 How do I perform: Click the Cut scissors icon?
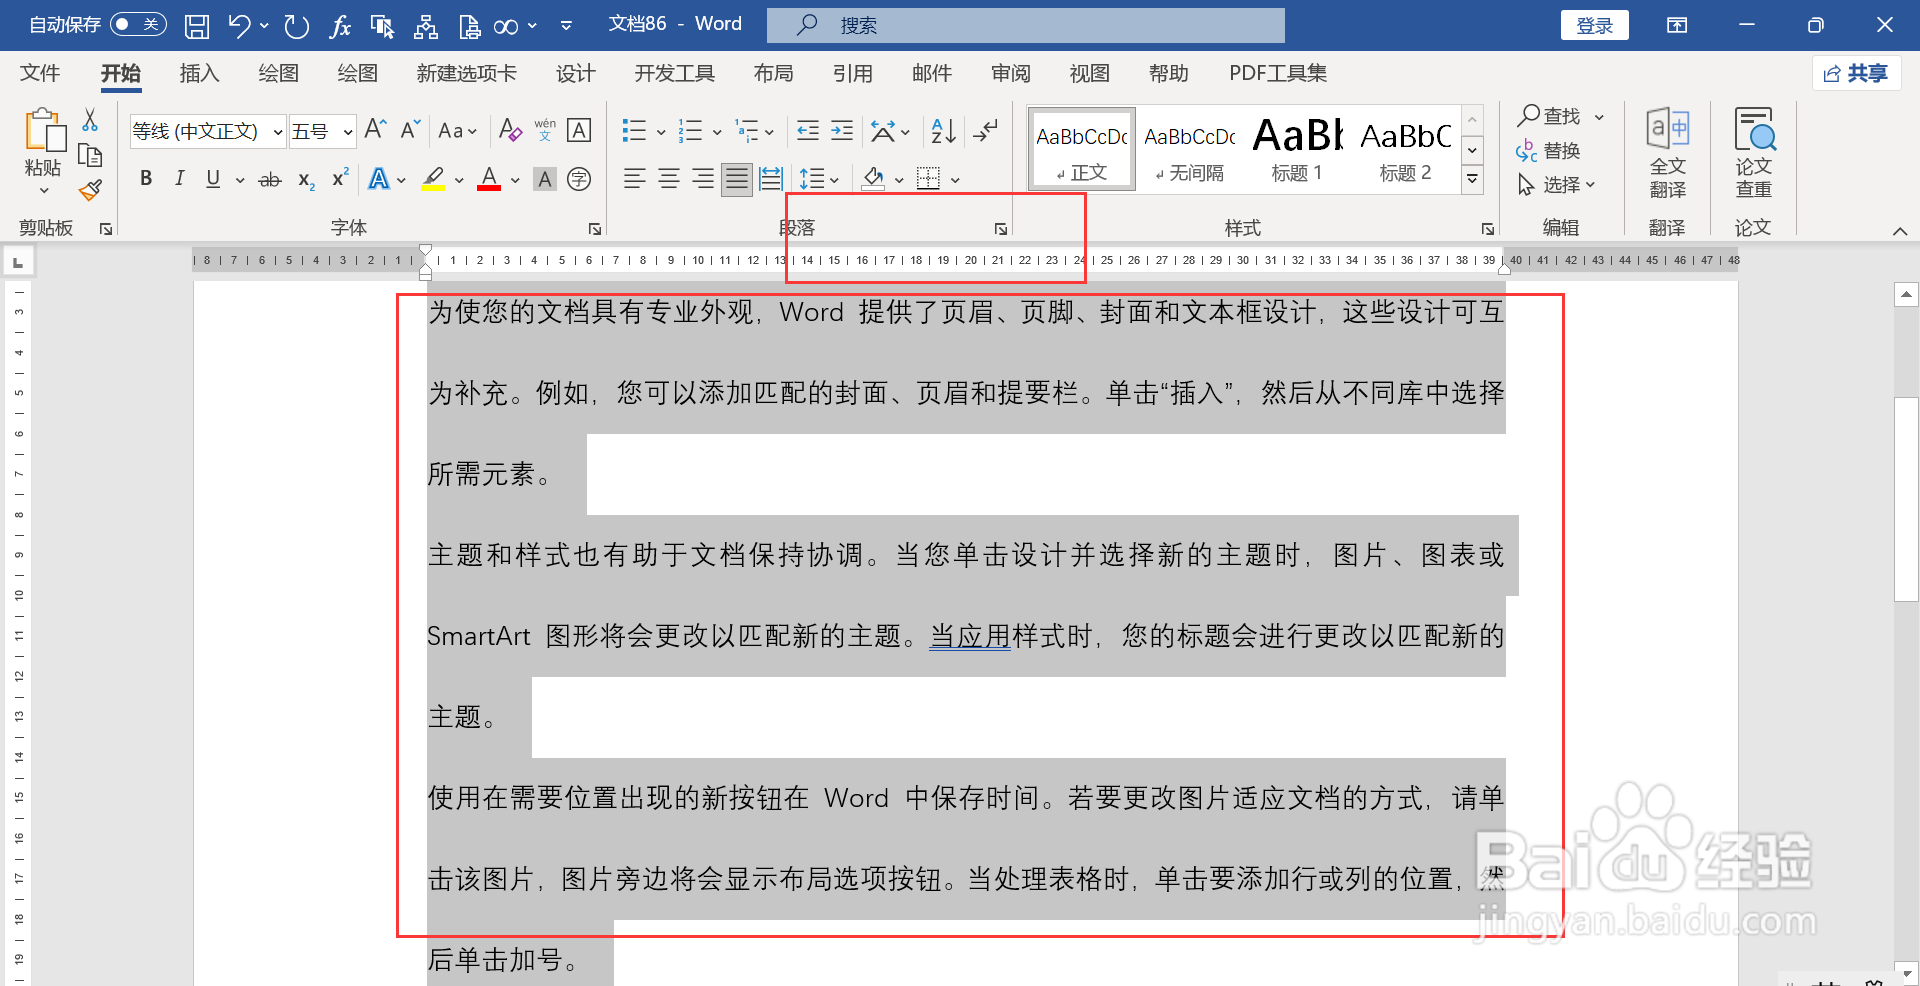pyautogui.click(x=90, y=120)
